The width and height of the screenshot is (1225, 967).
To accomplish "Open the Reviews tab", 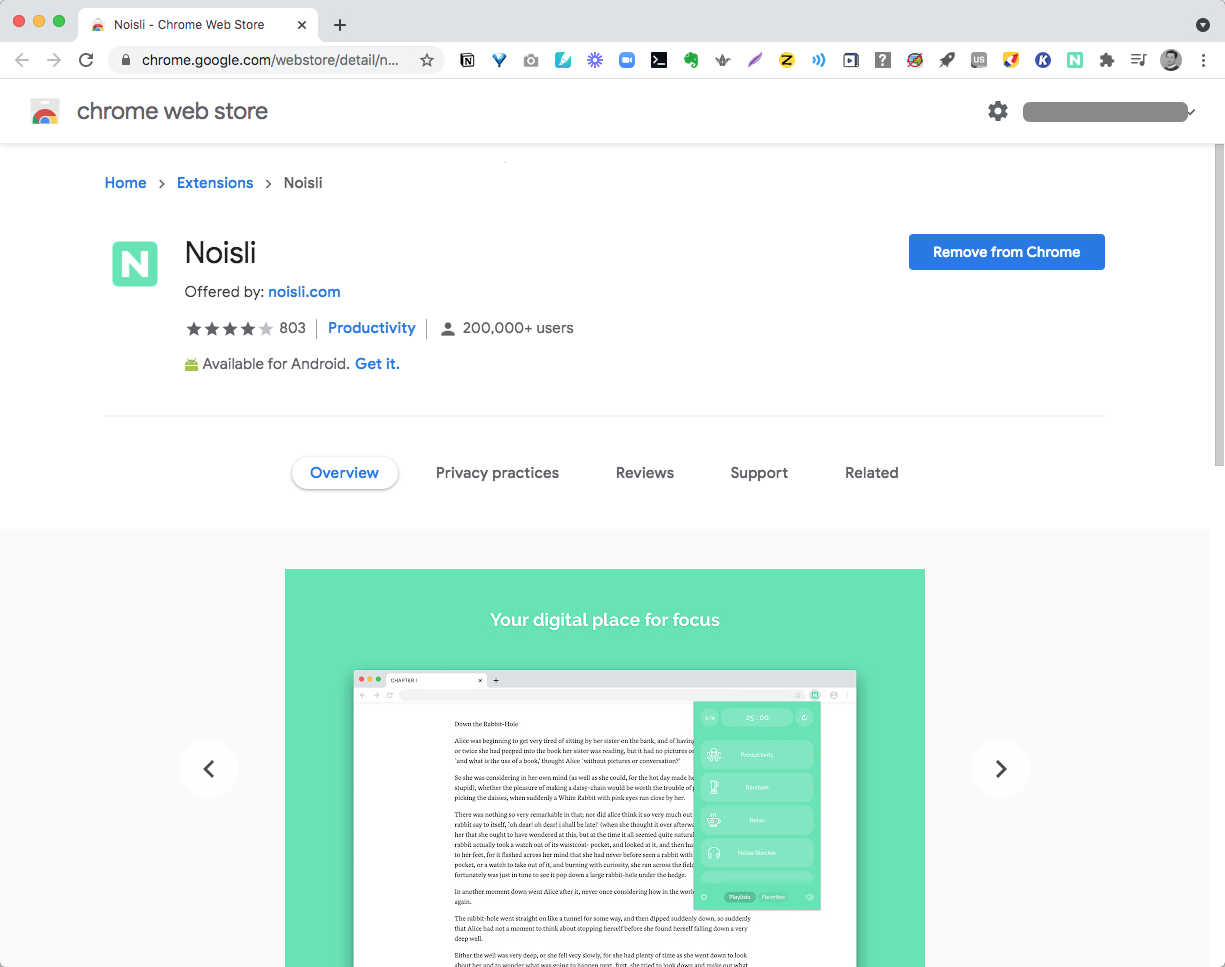I will click(645, 473).
